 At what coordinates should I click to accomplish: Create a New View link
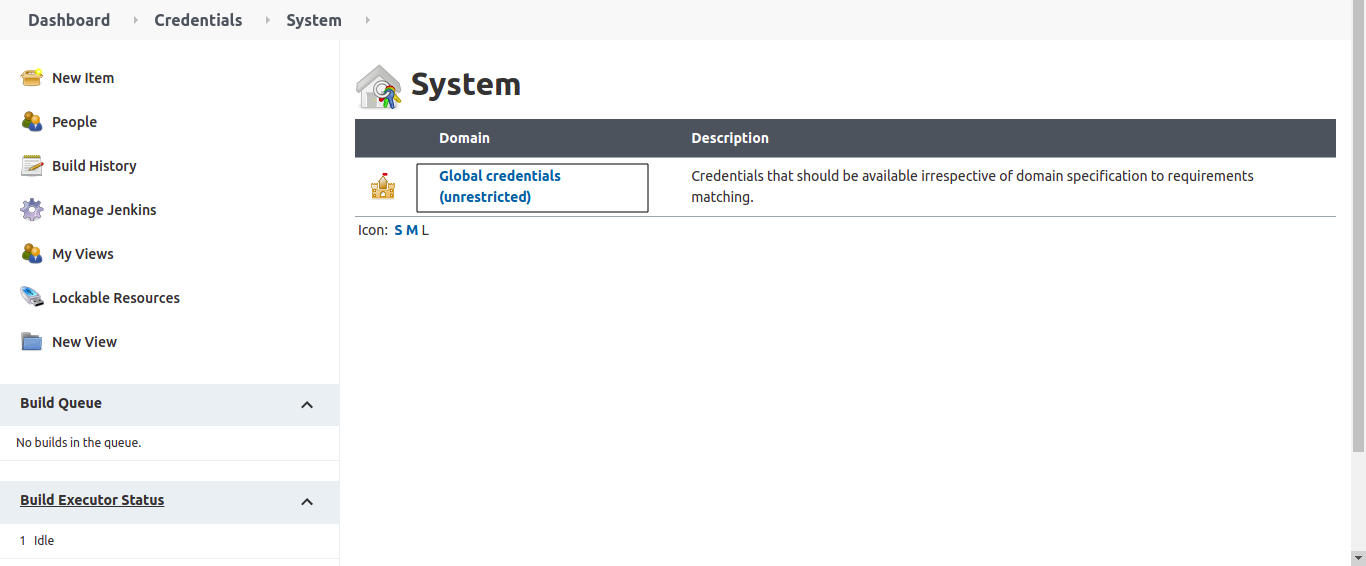point(84,342)
